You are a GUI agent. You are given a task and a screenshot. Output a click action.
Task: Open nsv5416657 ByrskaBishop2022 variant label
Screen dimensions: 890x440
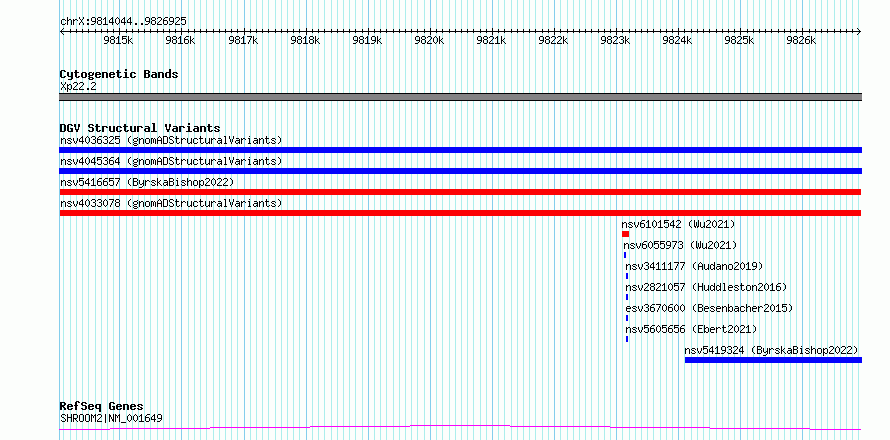[x=147, y=182]
